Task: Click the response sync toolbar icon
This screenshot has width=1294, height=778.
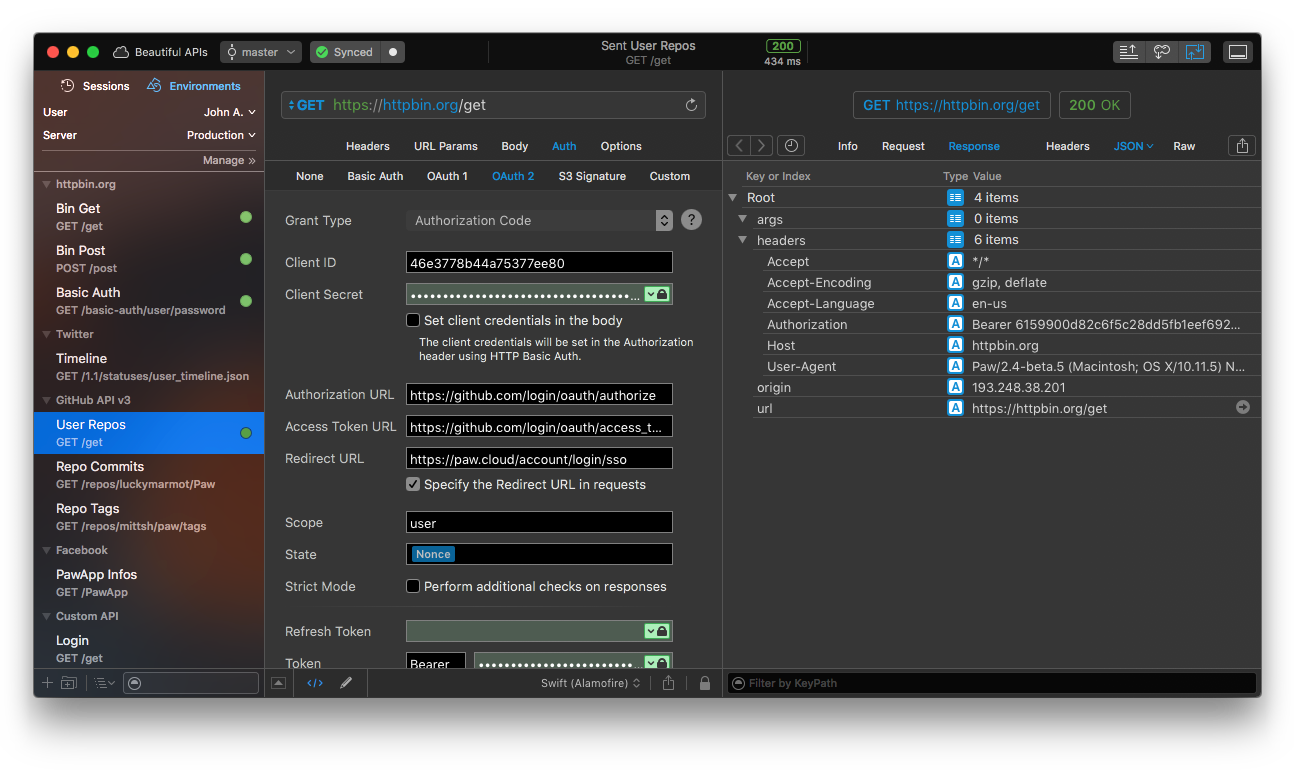Action: [x=1194, y=52]
